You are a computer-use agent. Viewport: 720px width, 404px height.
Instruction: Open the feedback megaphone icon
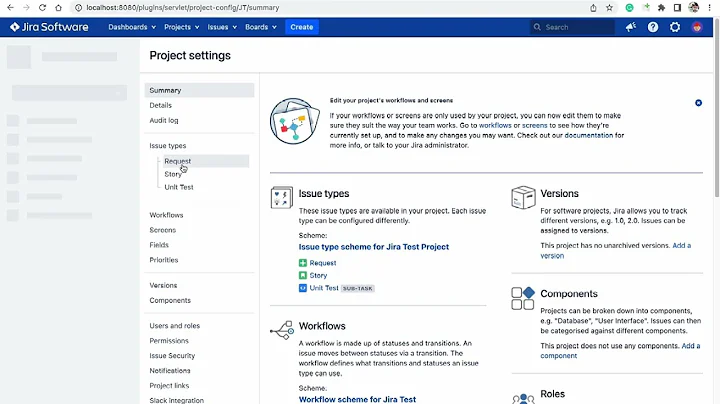click(631, 27)
